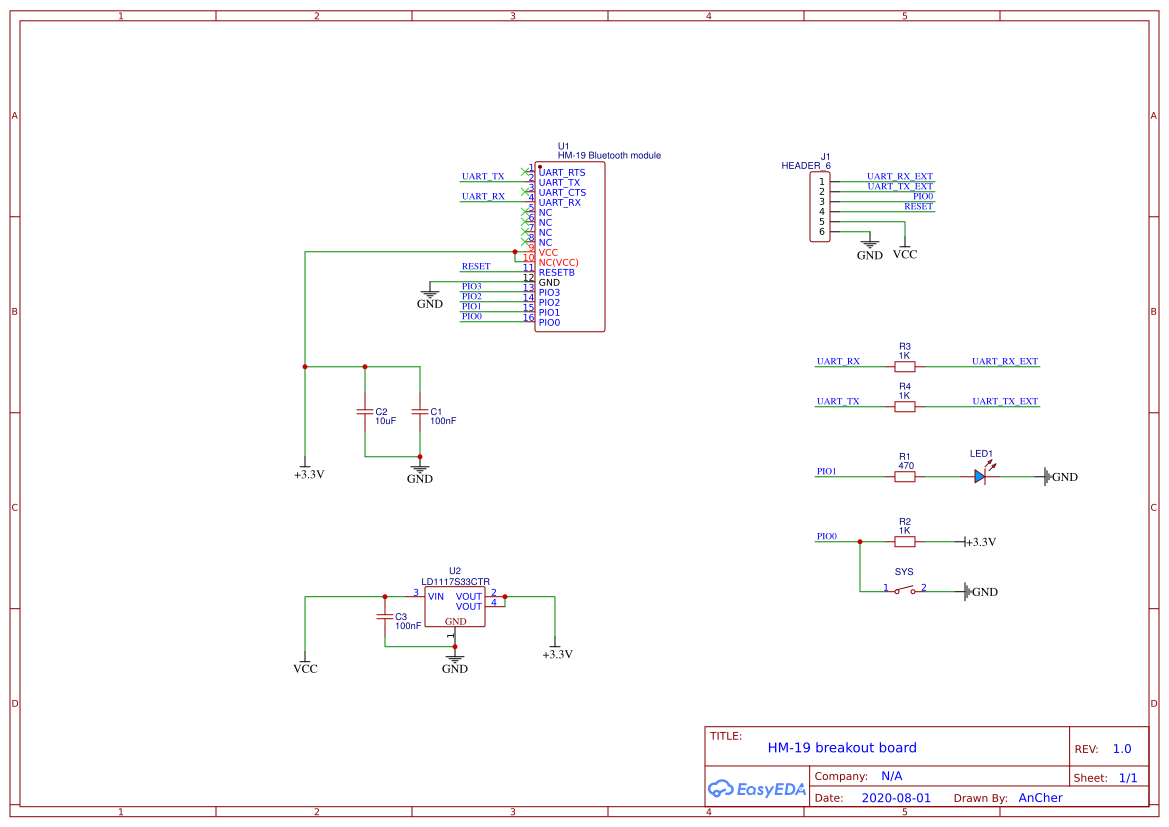
Task: Click the UART_RX_EXT net label at J1
Action: 899,177
